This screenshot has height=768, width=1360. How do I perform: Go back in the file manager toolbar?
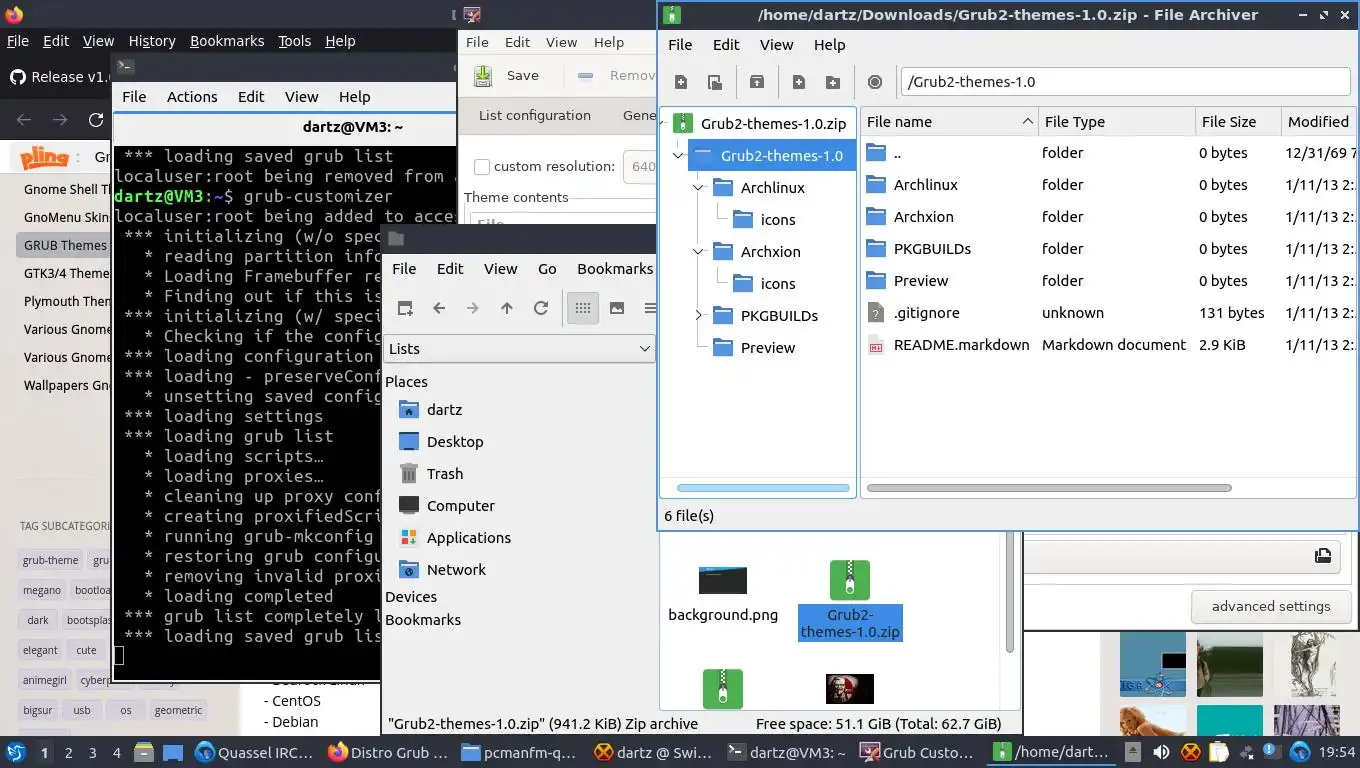pyautogui.click(x=439, y=308)
